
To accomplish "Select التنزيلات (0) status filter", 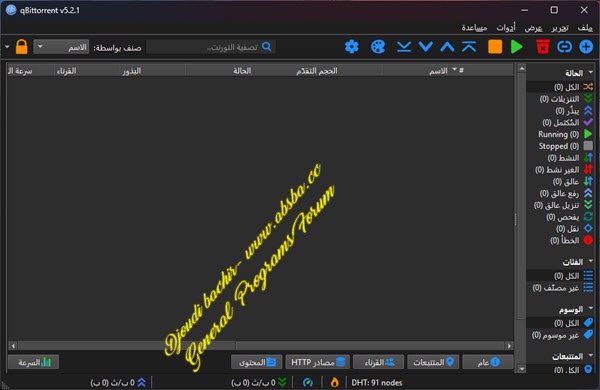I will point(566,99).
